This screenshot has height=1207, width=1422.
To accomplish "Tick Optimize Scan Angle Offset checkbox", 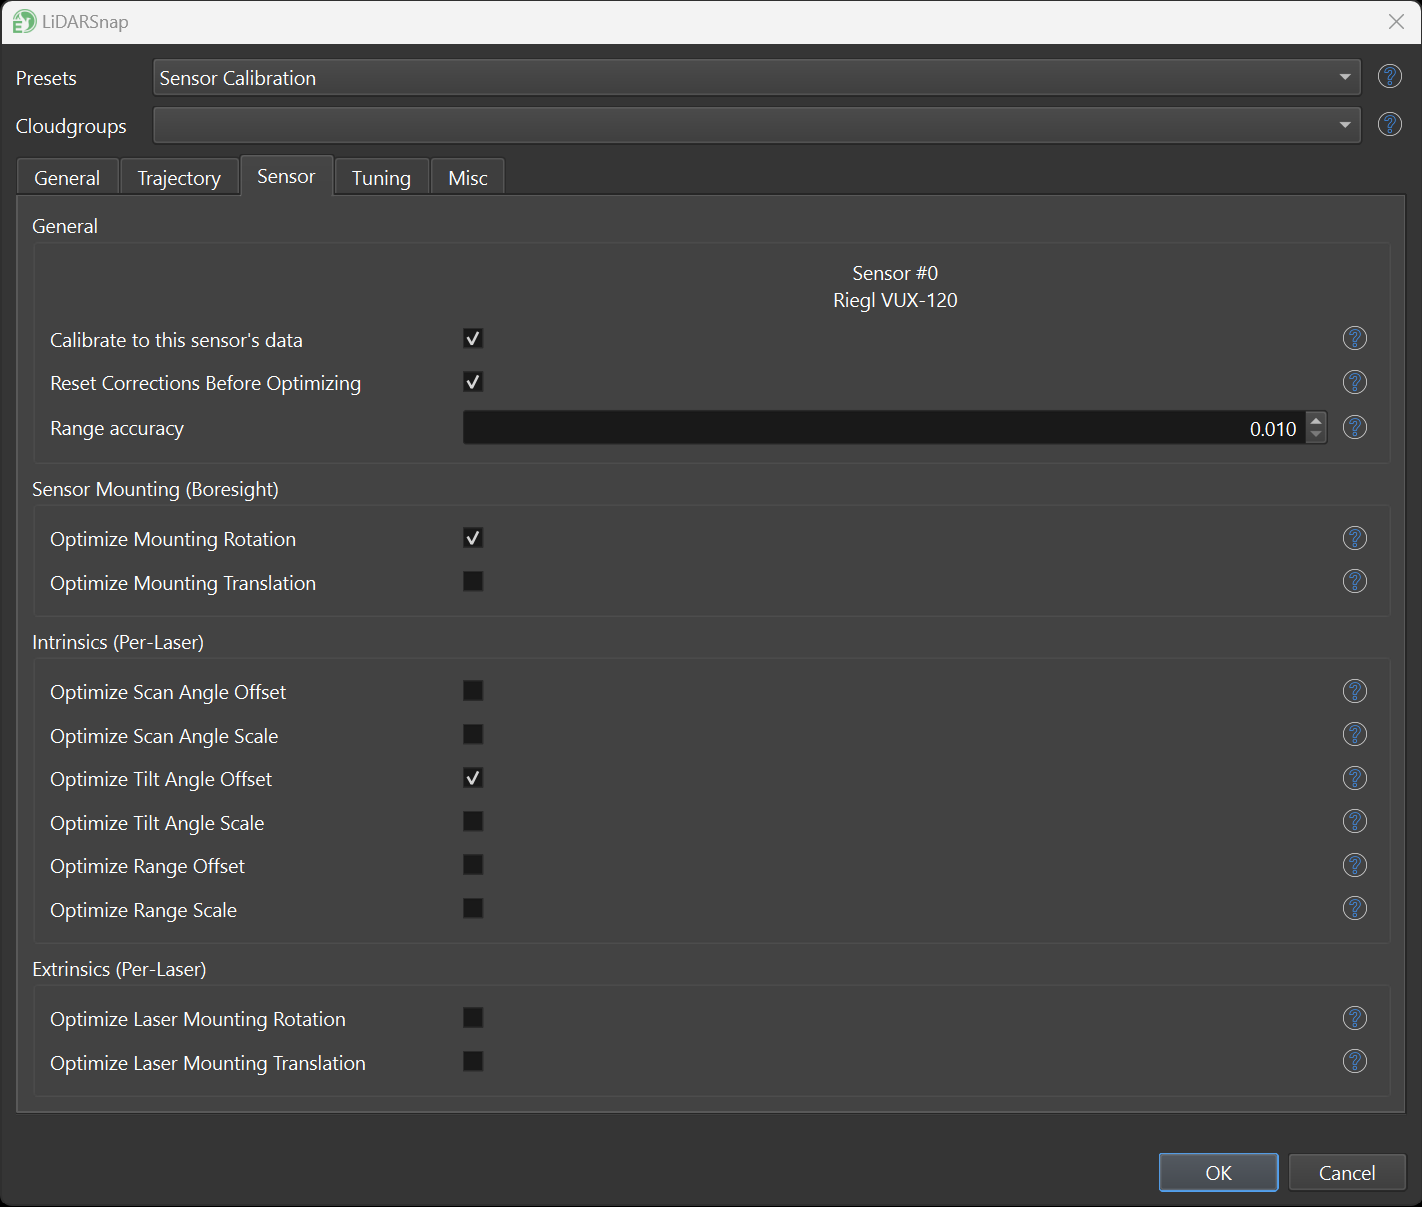I will tap(473, 691).
